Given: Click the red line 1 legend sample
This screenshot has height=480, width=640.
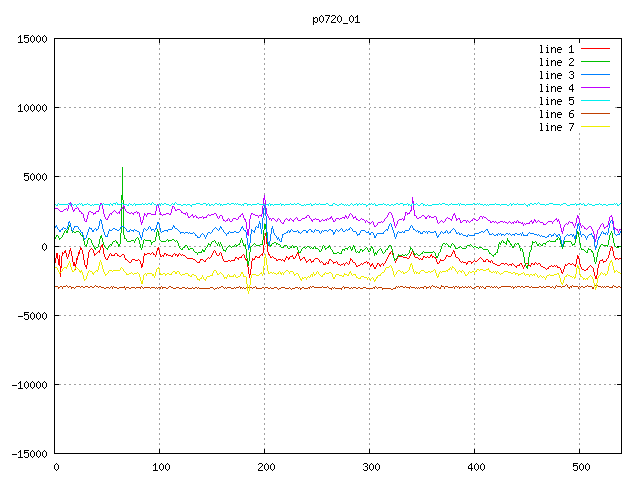Looking at the screenshot, I should 596,49.
